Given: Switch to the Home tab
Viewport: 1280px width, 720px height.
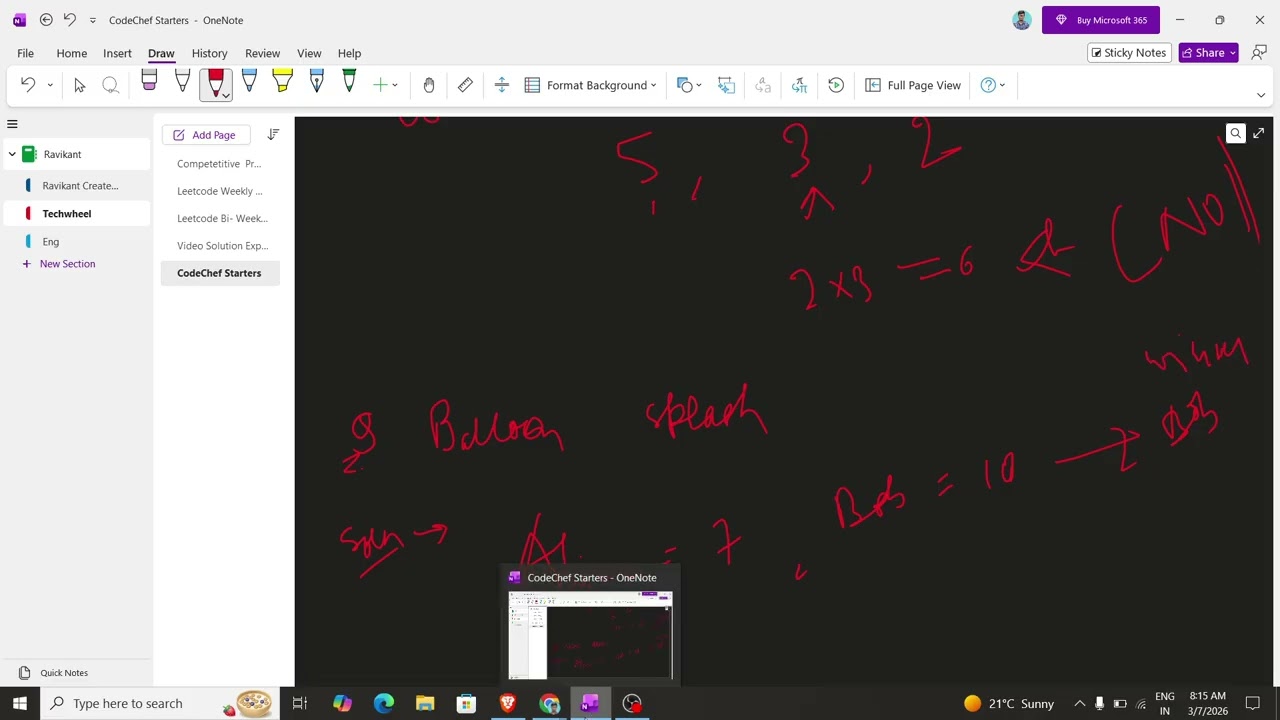Looking at the screenshot, I should (x=71, y=53).
